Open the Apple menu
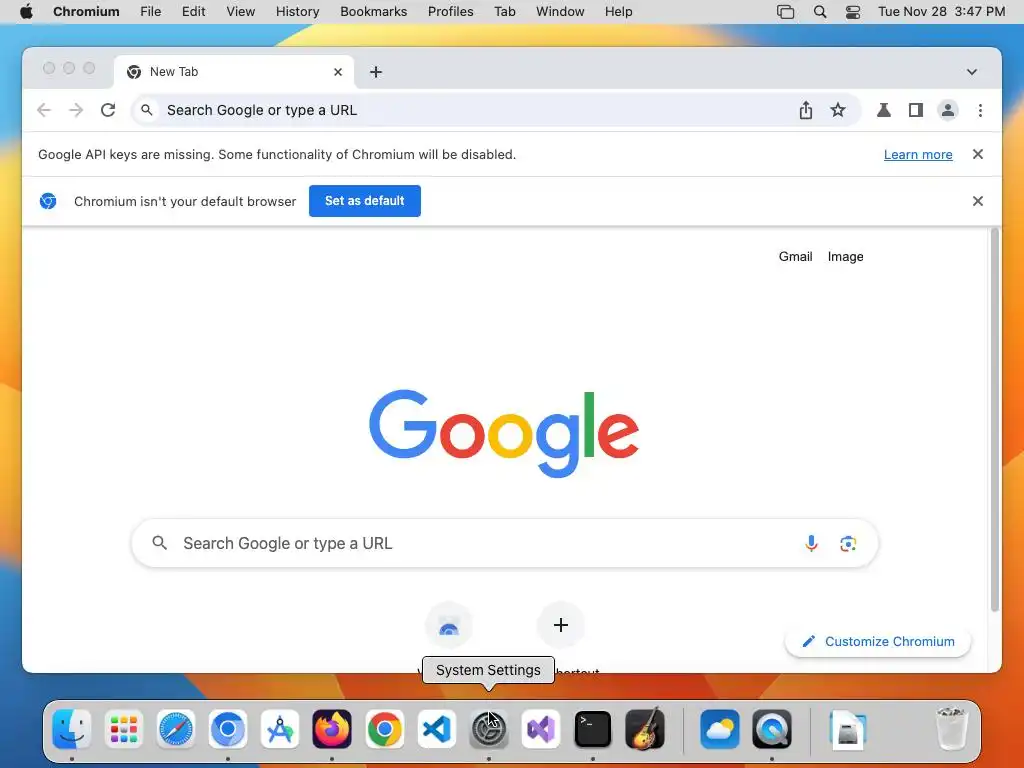Screen dimensions: 1024x768 pyautogui.click(x=26, y=12)
